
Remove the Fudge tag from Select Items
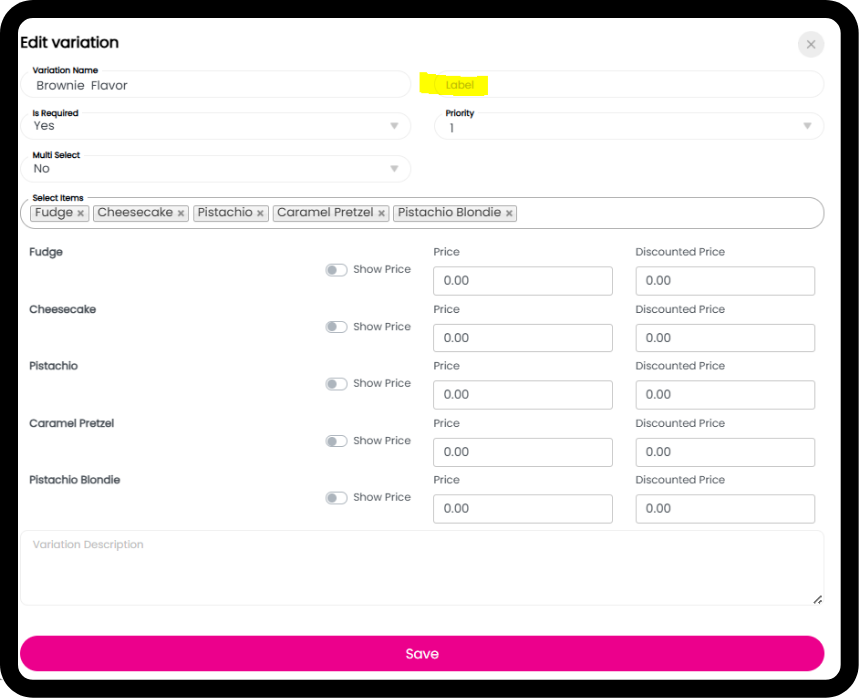coord(81,213)
